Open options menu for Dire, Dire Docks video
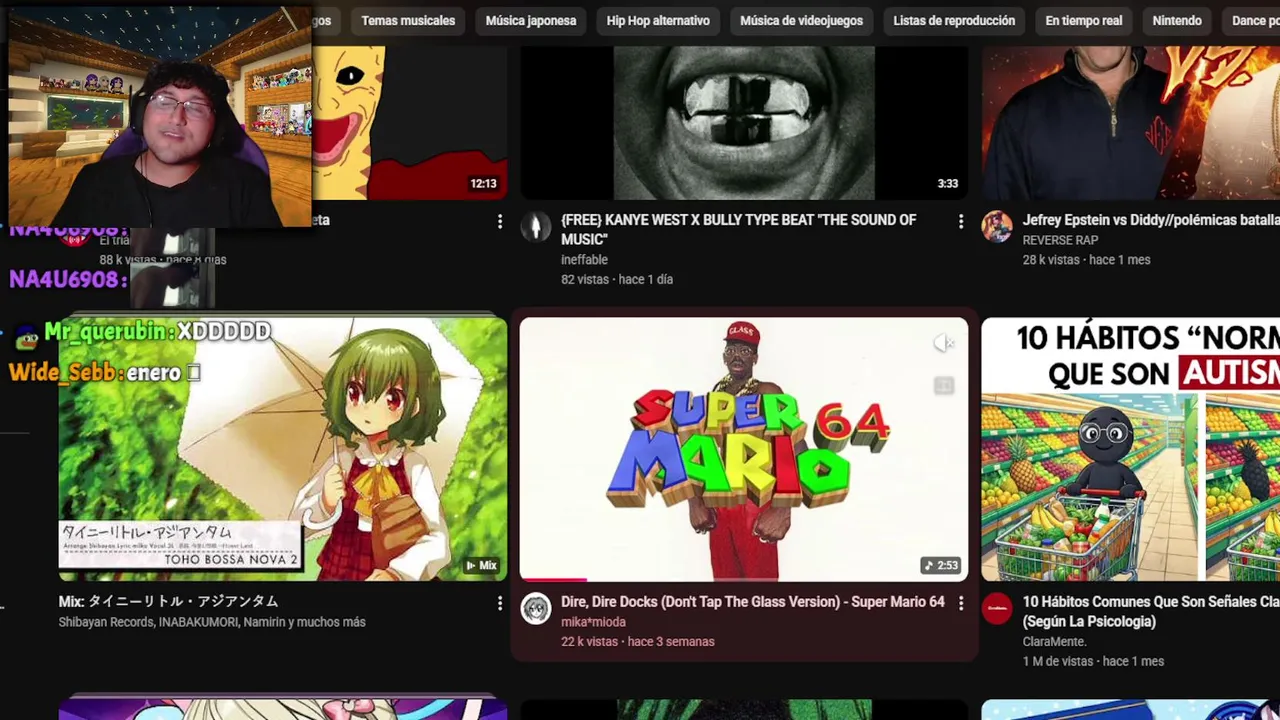1280x720 pixels. coord(961,604)
